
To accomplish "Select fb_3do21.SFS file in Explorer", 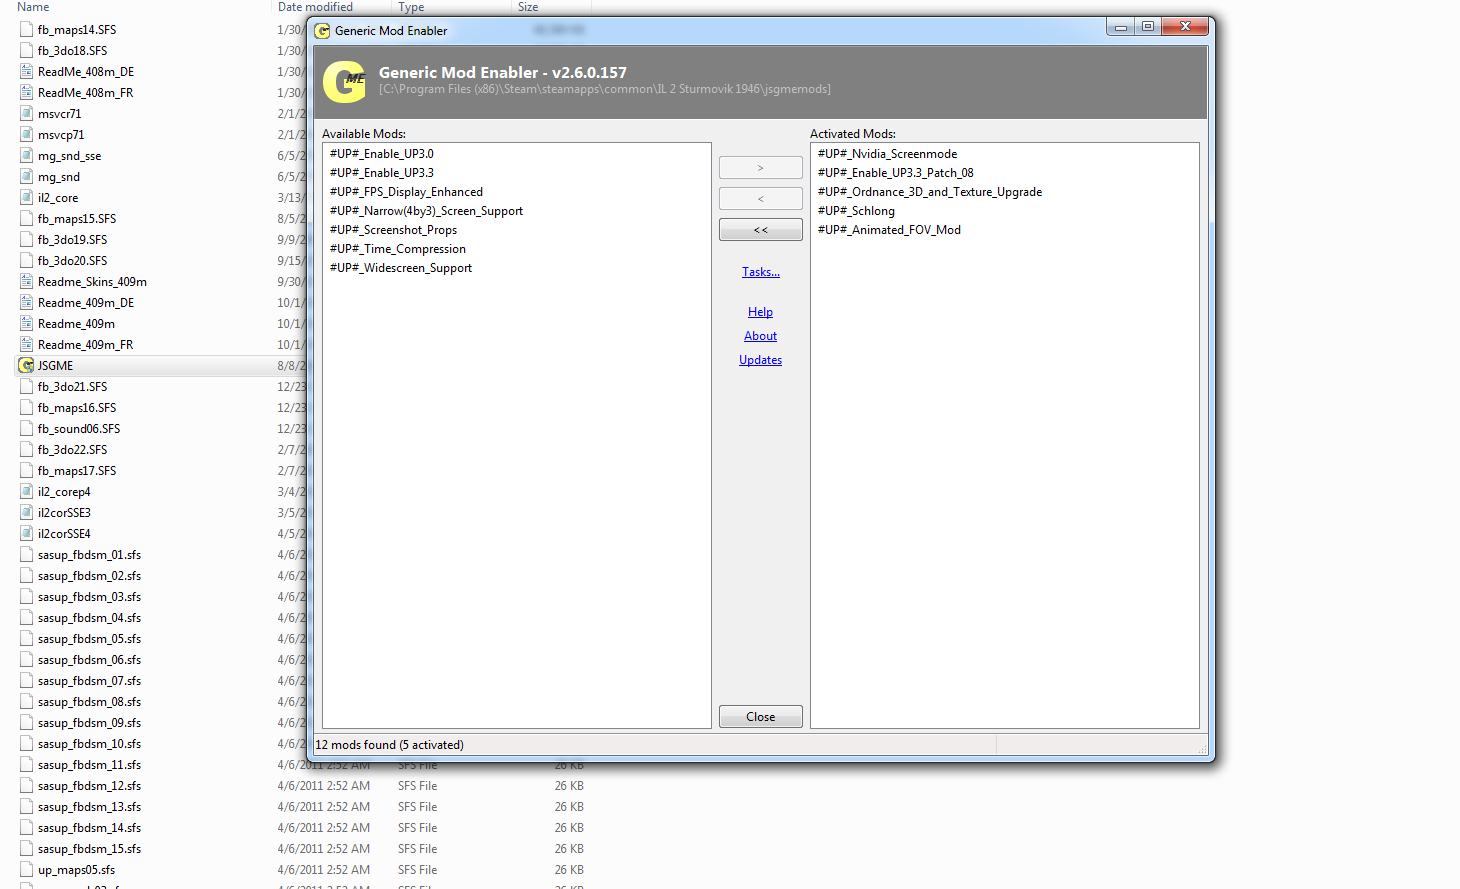I will [72, 387].
